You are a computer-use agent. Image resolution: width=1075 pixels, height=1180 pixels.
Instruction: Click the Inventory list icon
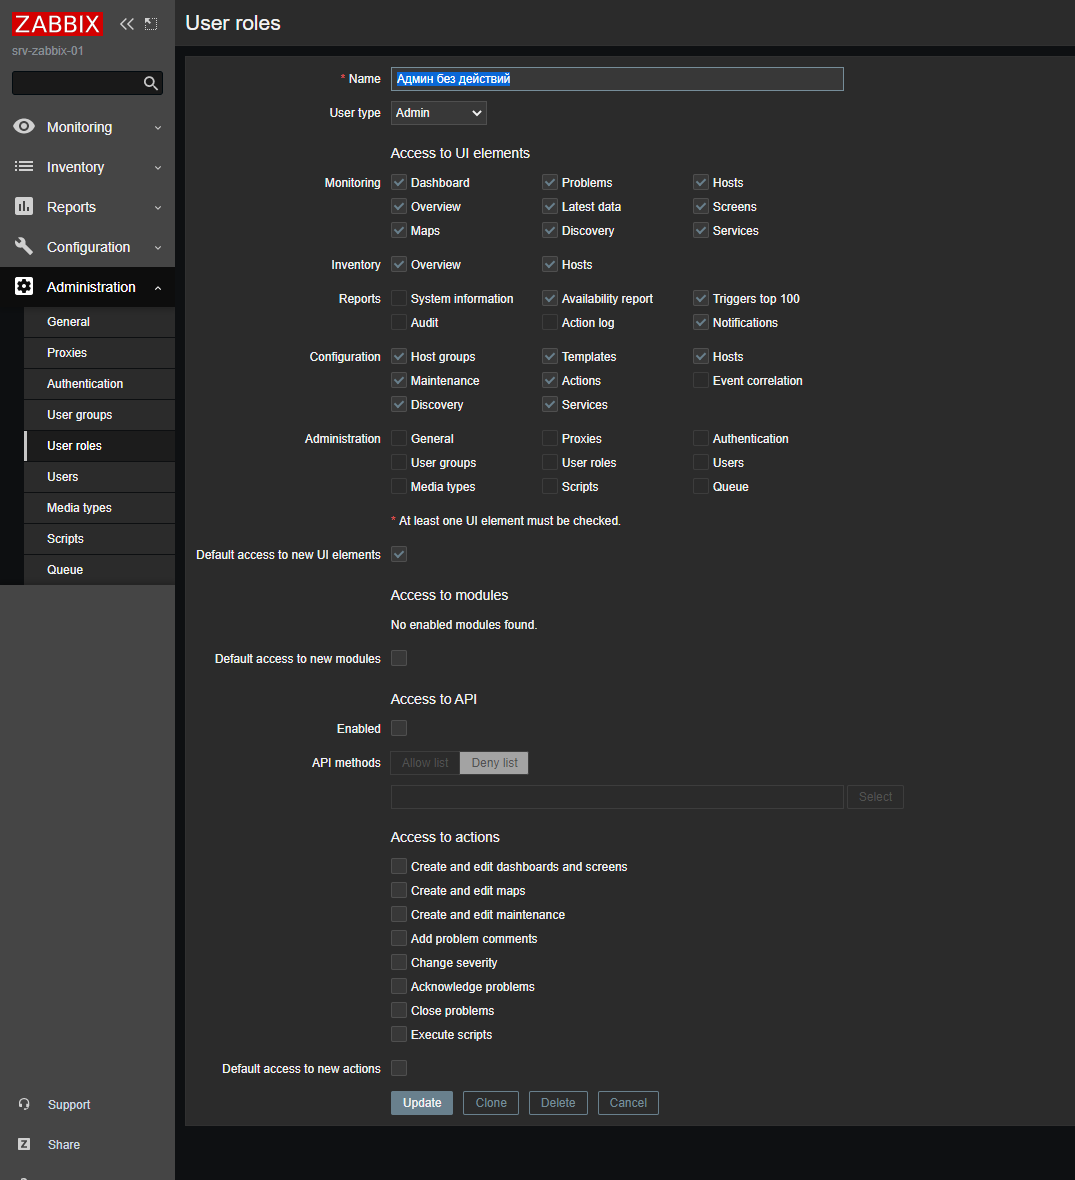24,167
